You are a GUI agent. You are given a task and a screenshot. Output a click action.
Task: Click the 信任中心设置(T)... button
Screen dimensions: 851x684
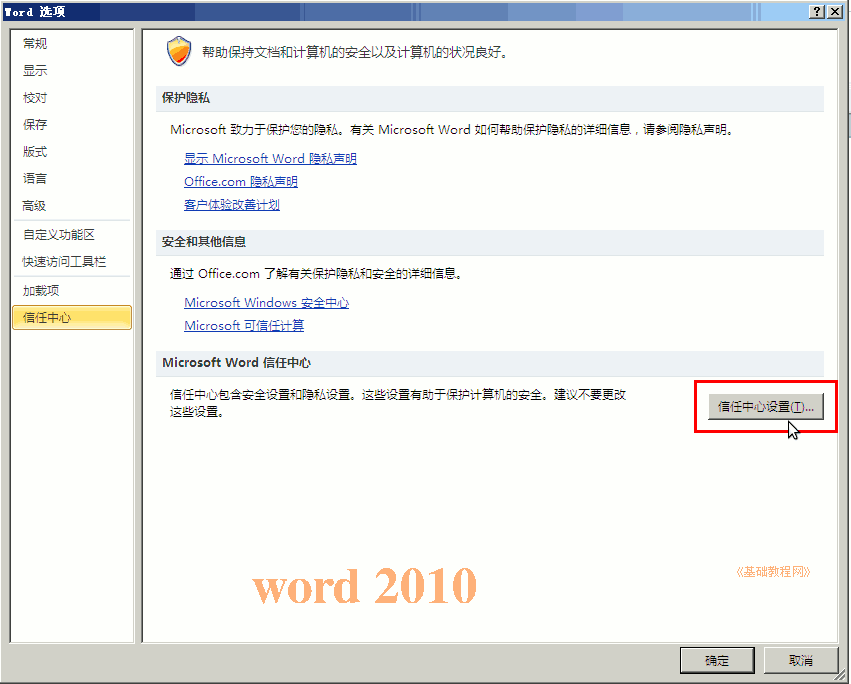click(766, 407)
